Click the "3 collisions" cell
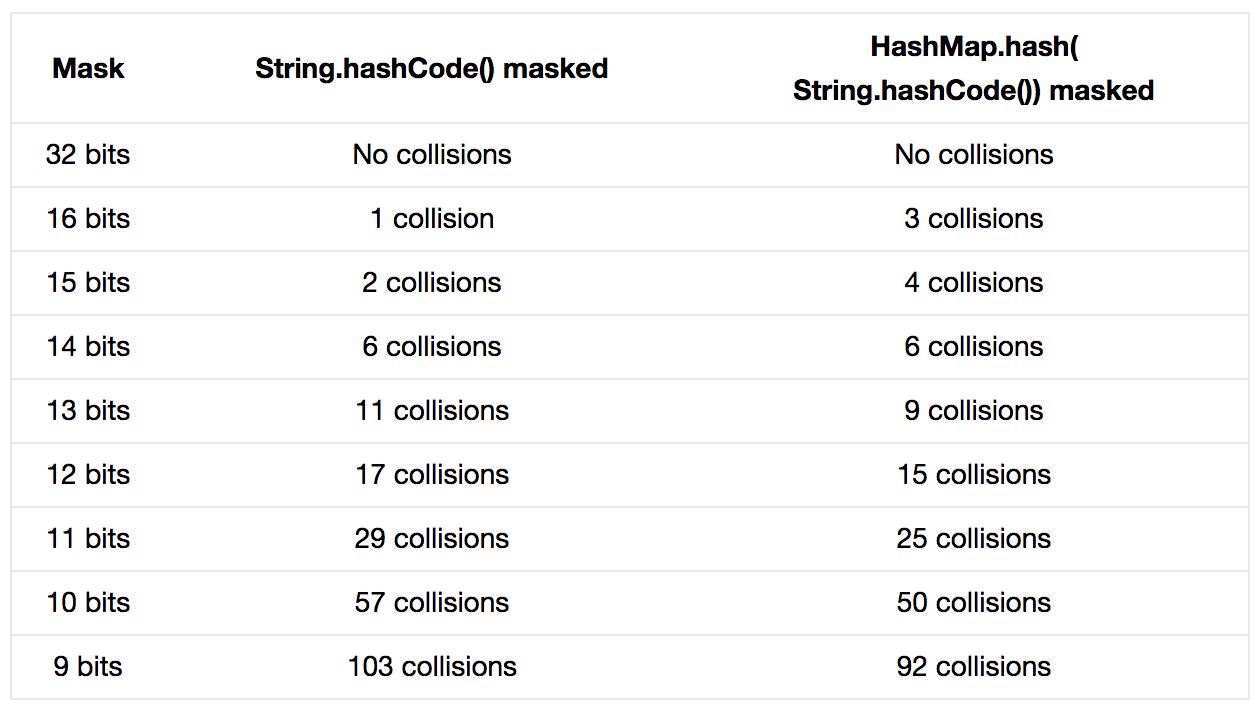Screen dimensions: 1260x712 973,219
